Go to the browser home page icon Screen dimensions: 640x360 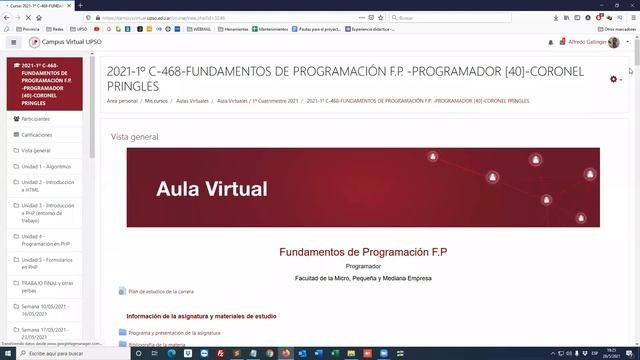tap(39, 18)
